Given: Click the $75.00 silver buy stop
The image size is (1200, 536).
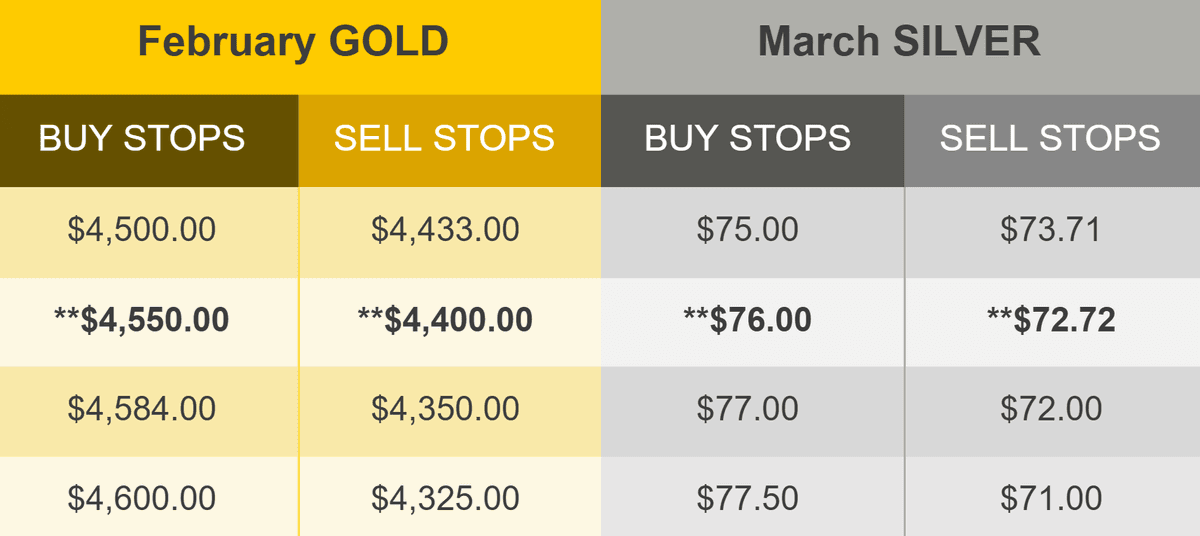Looking at the screenshot, I should (x=752, y=232).
